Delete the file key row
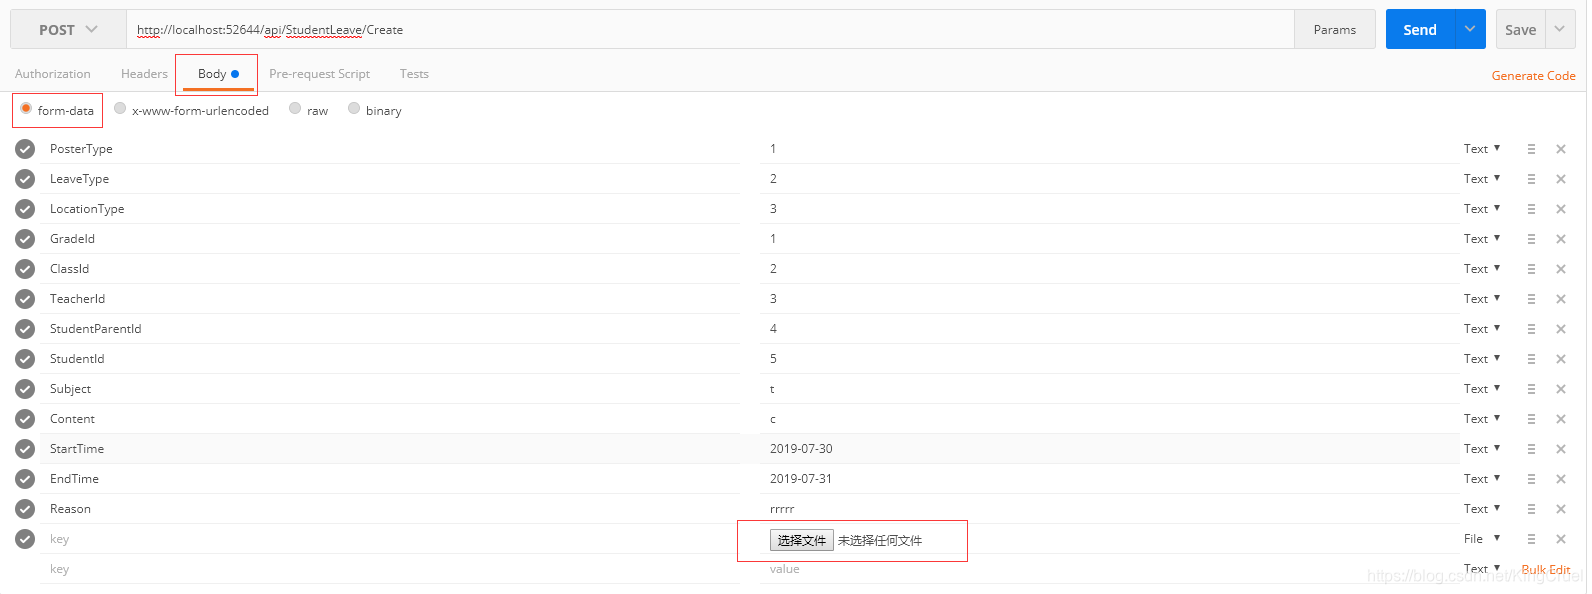The image size is (1592, 594). coord(1560,539)
